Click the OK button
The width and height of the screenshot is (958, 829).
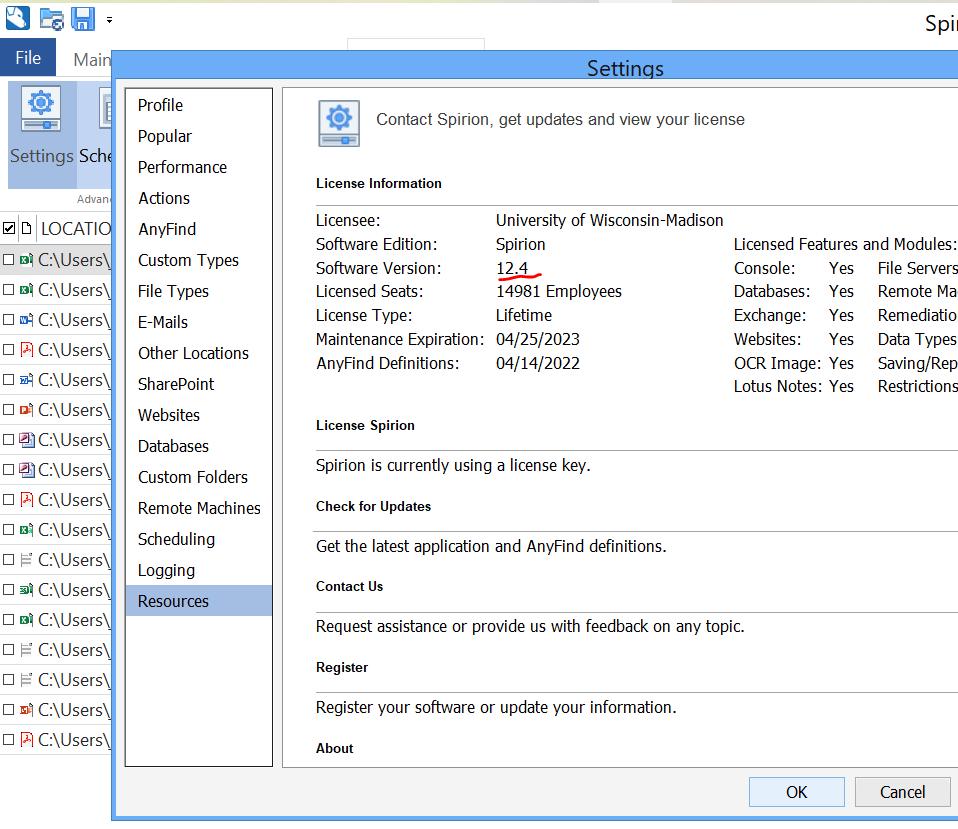pyautogui.click(x=797, y=792)
